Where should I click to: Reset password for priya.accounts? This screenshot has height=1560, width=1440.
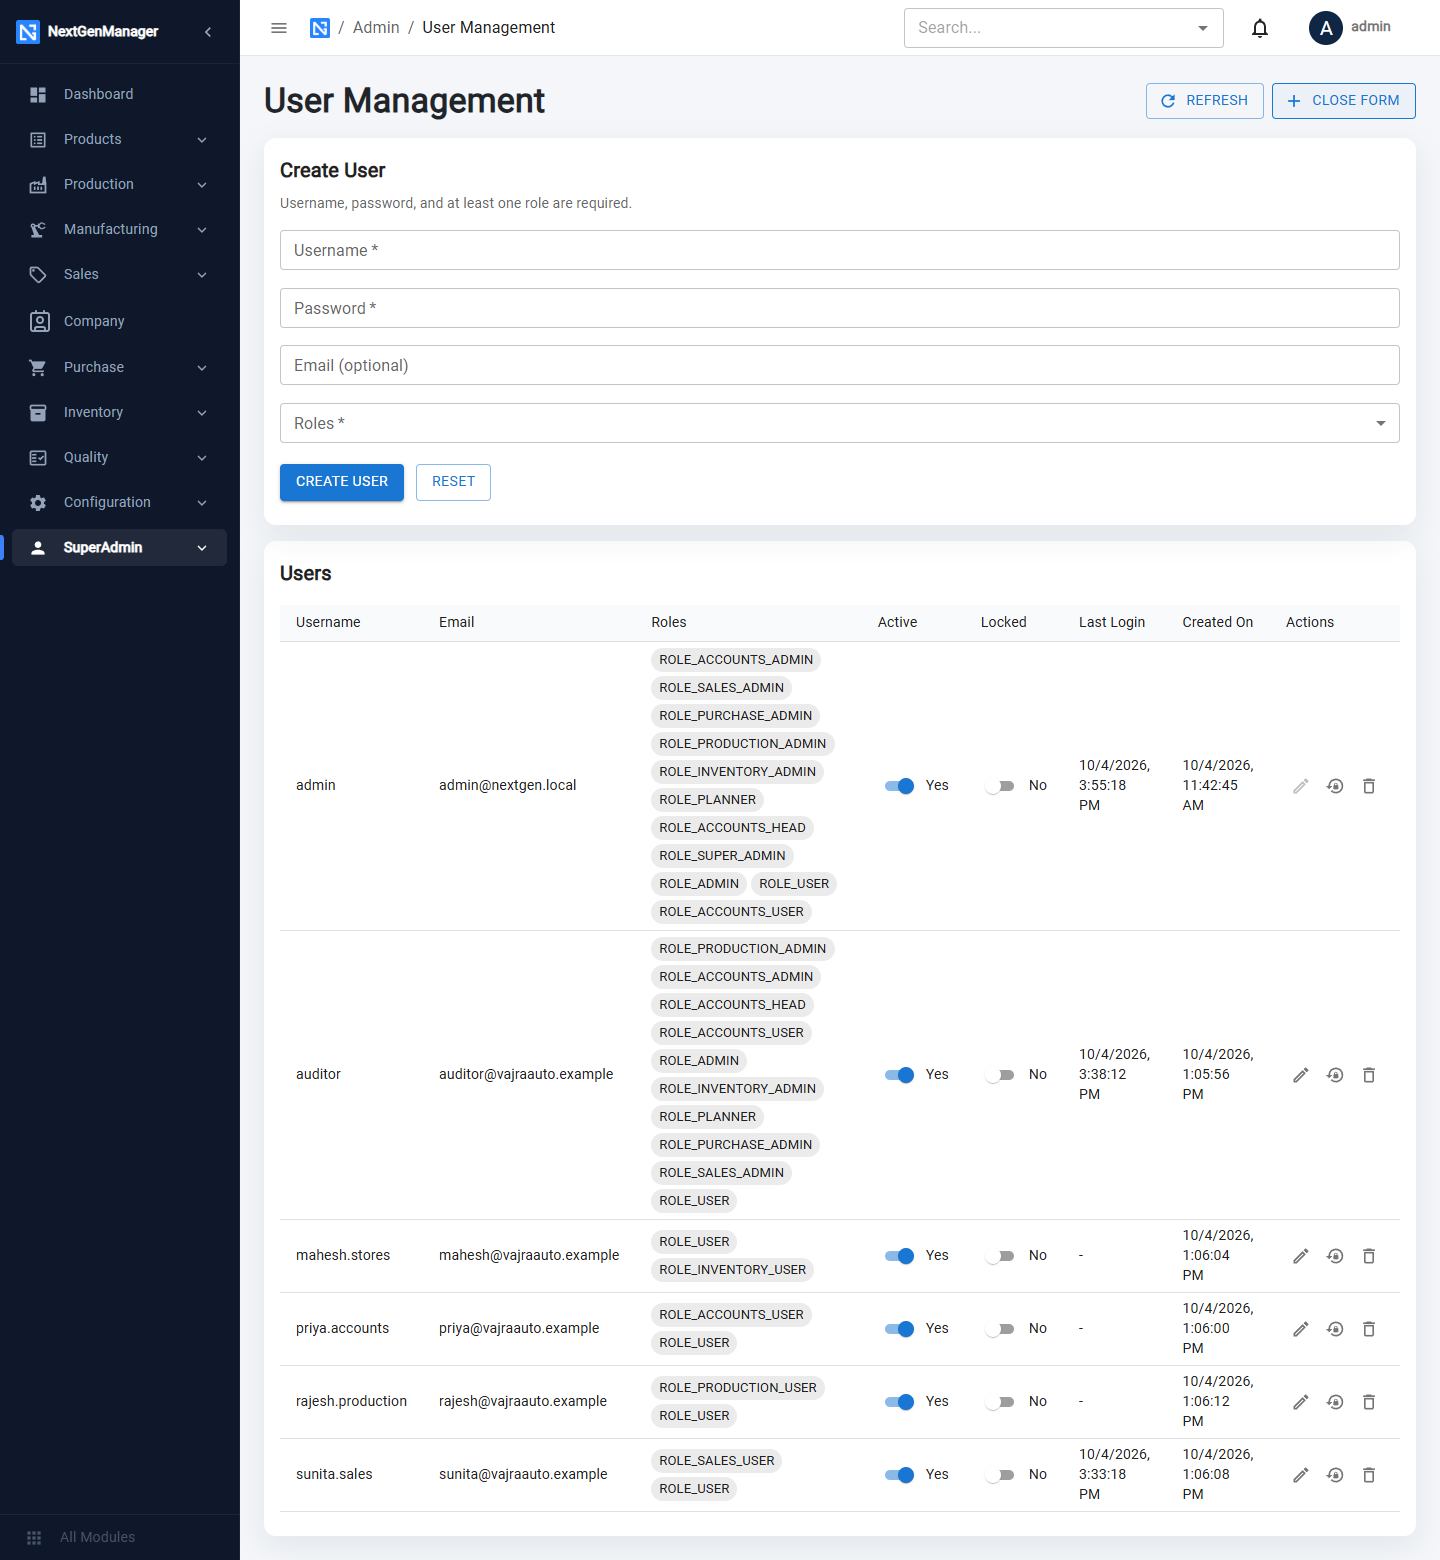click(x=1335, y=1329)
